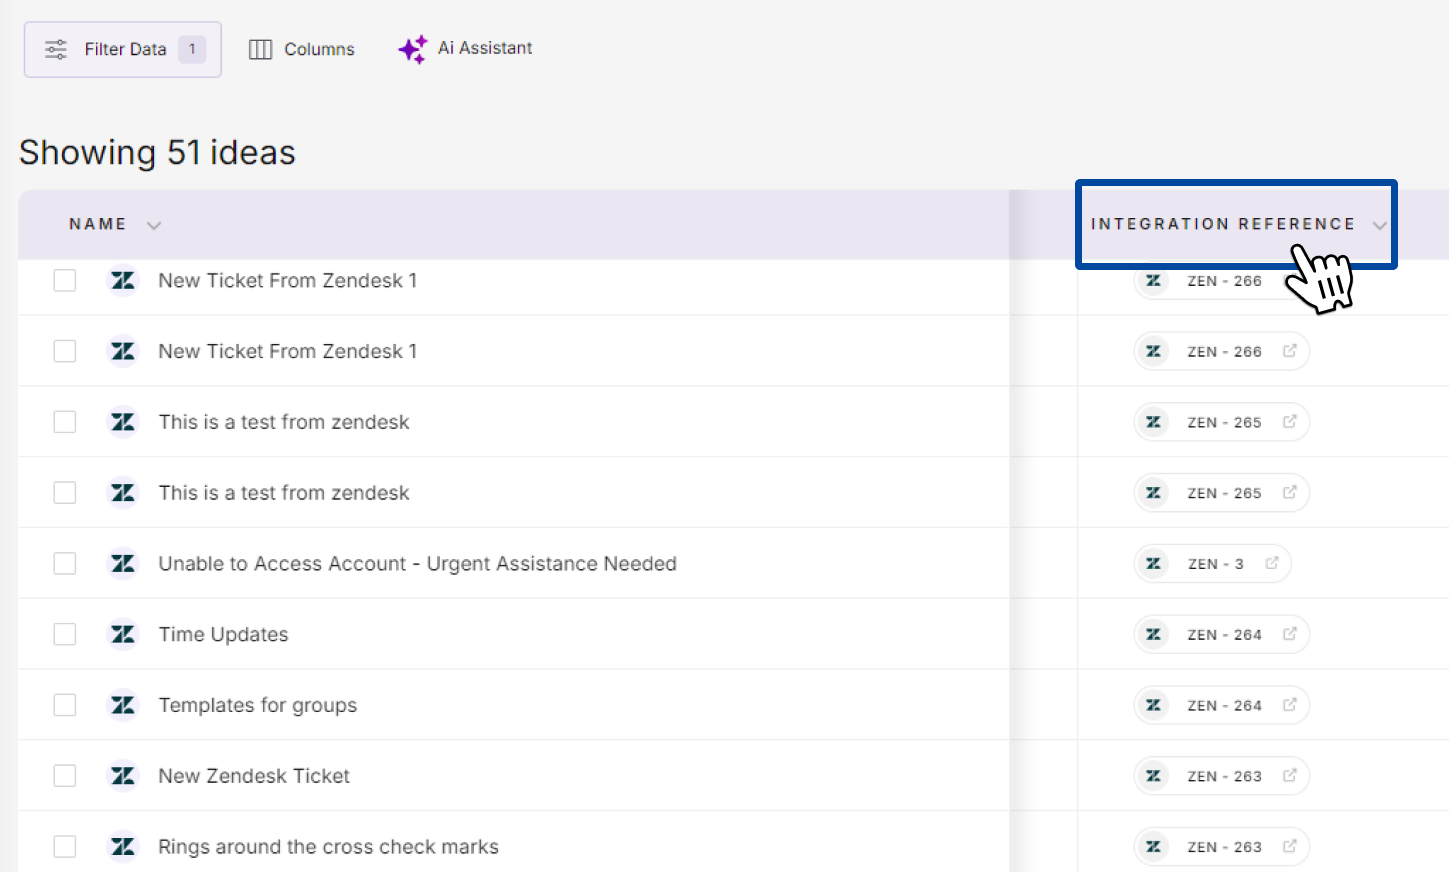This screenshot has height=872, width=1449.
Task: Click the Filter Data button
Action: point(122,48)
